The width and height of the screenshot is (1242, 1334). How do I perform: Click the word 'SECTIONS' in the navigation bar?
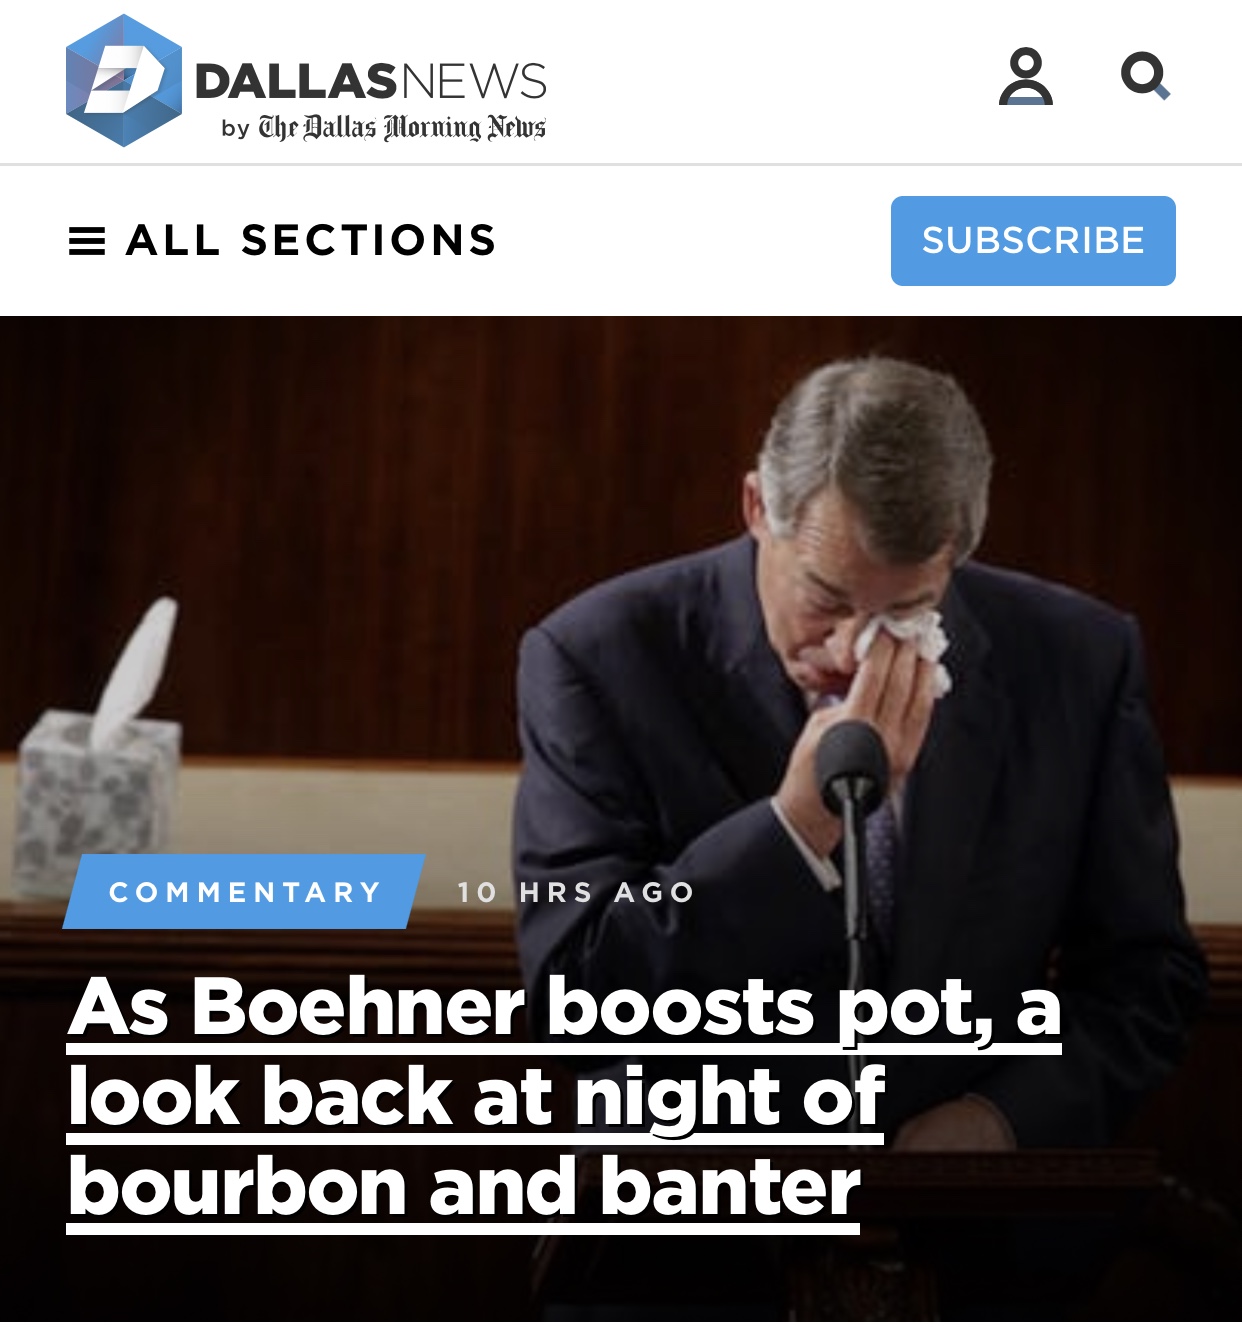point(369,241)
